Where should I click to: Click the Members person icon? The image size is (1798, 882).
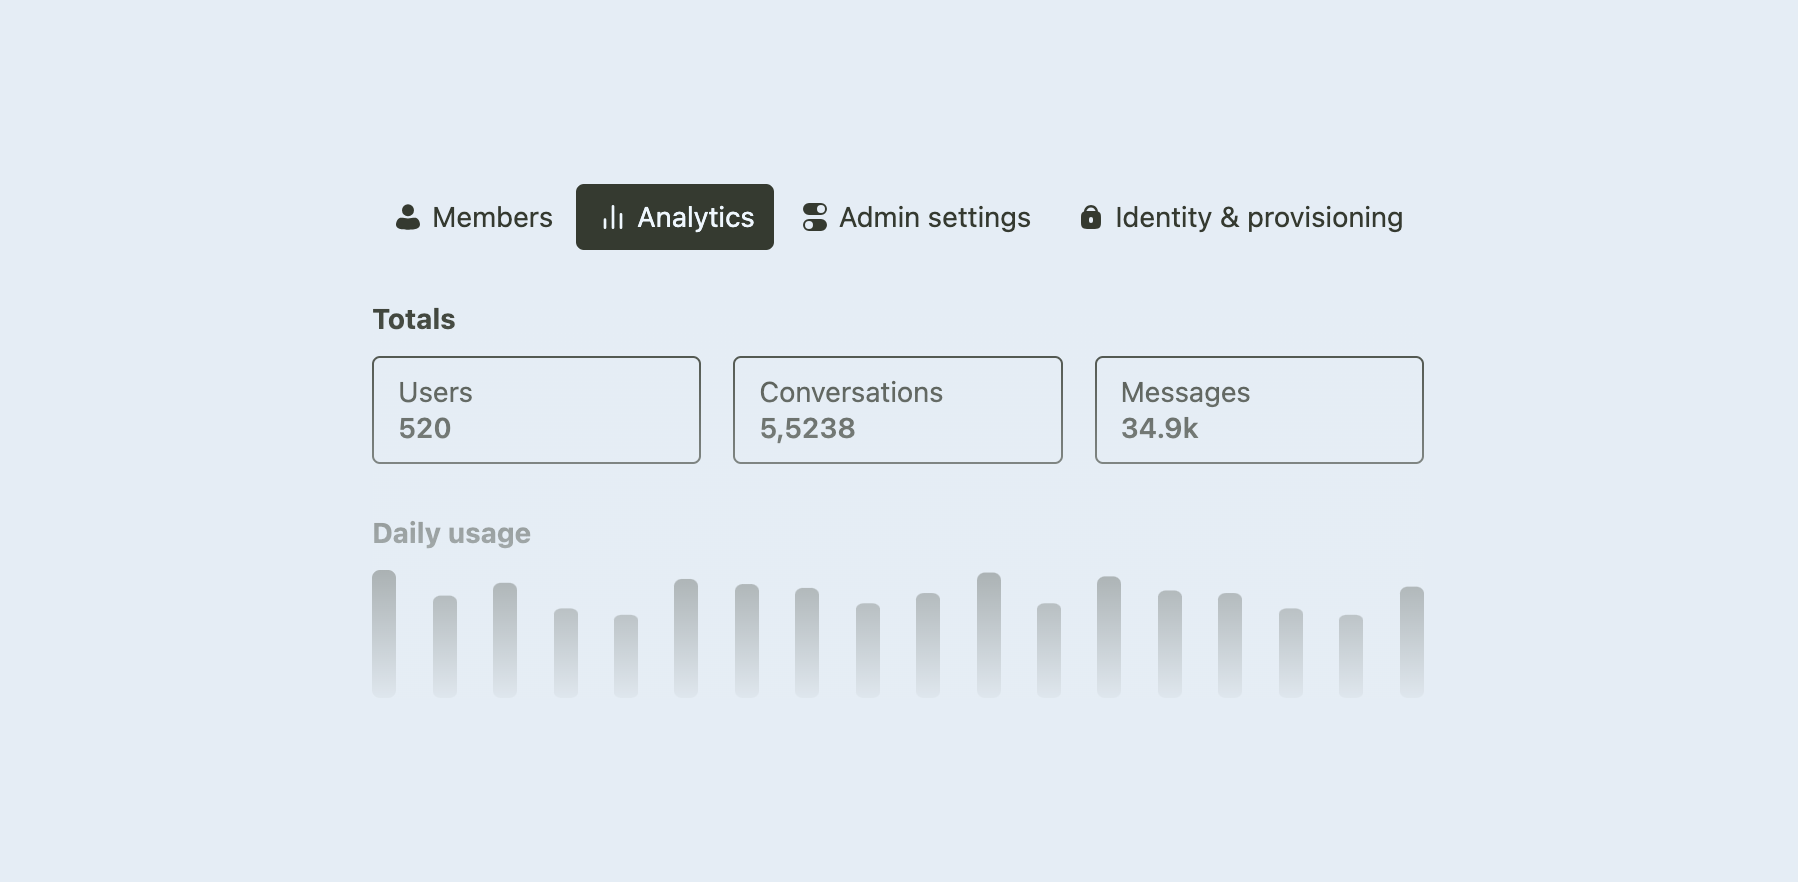(x=408, y=217)
